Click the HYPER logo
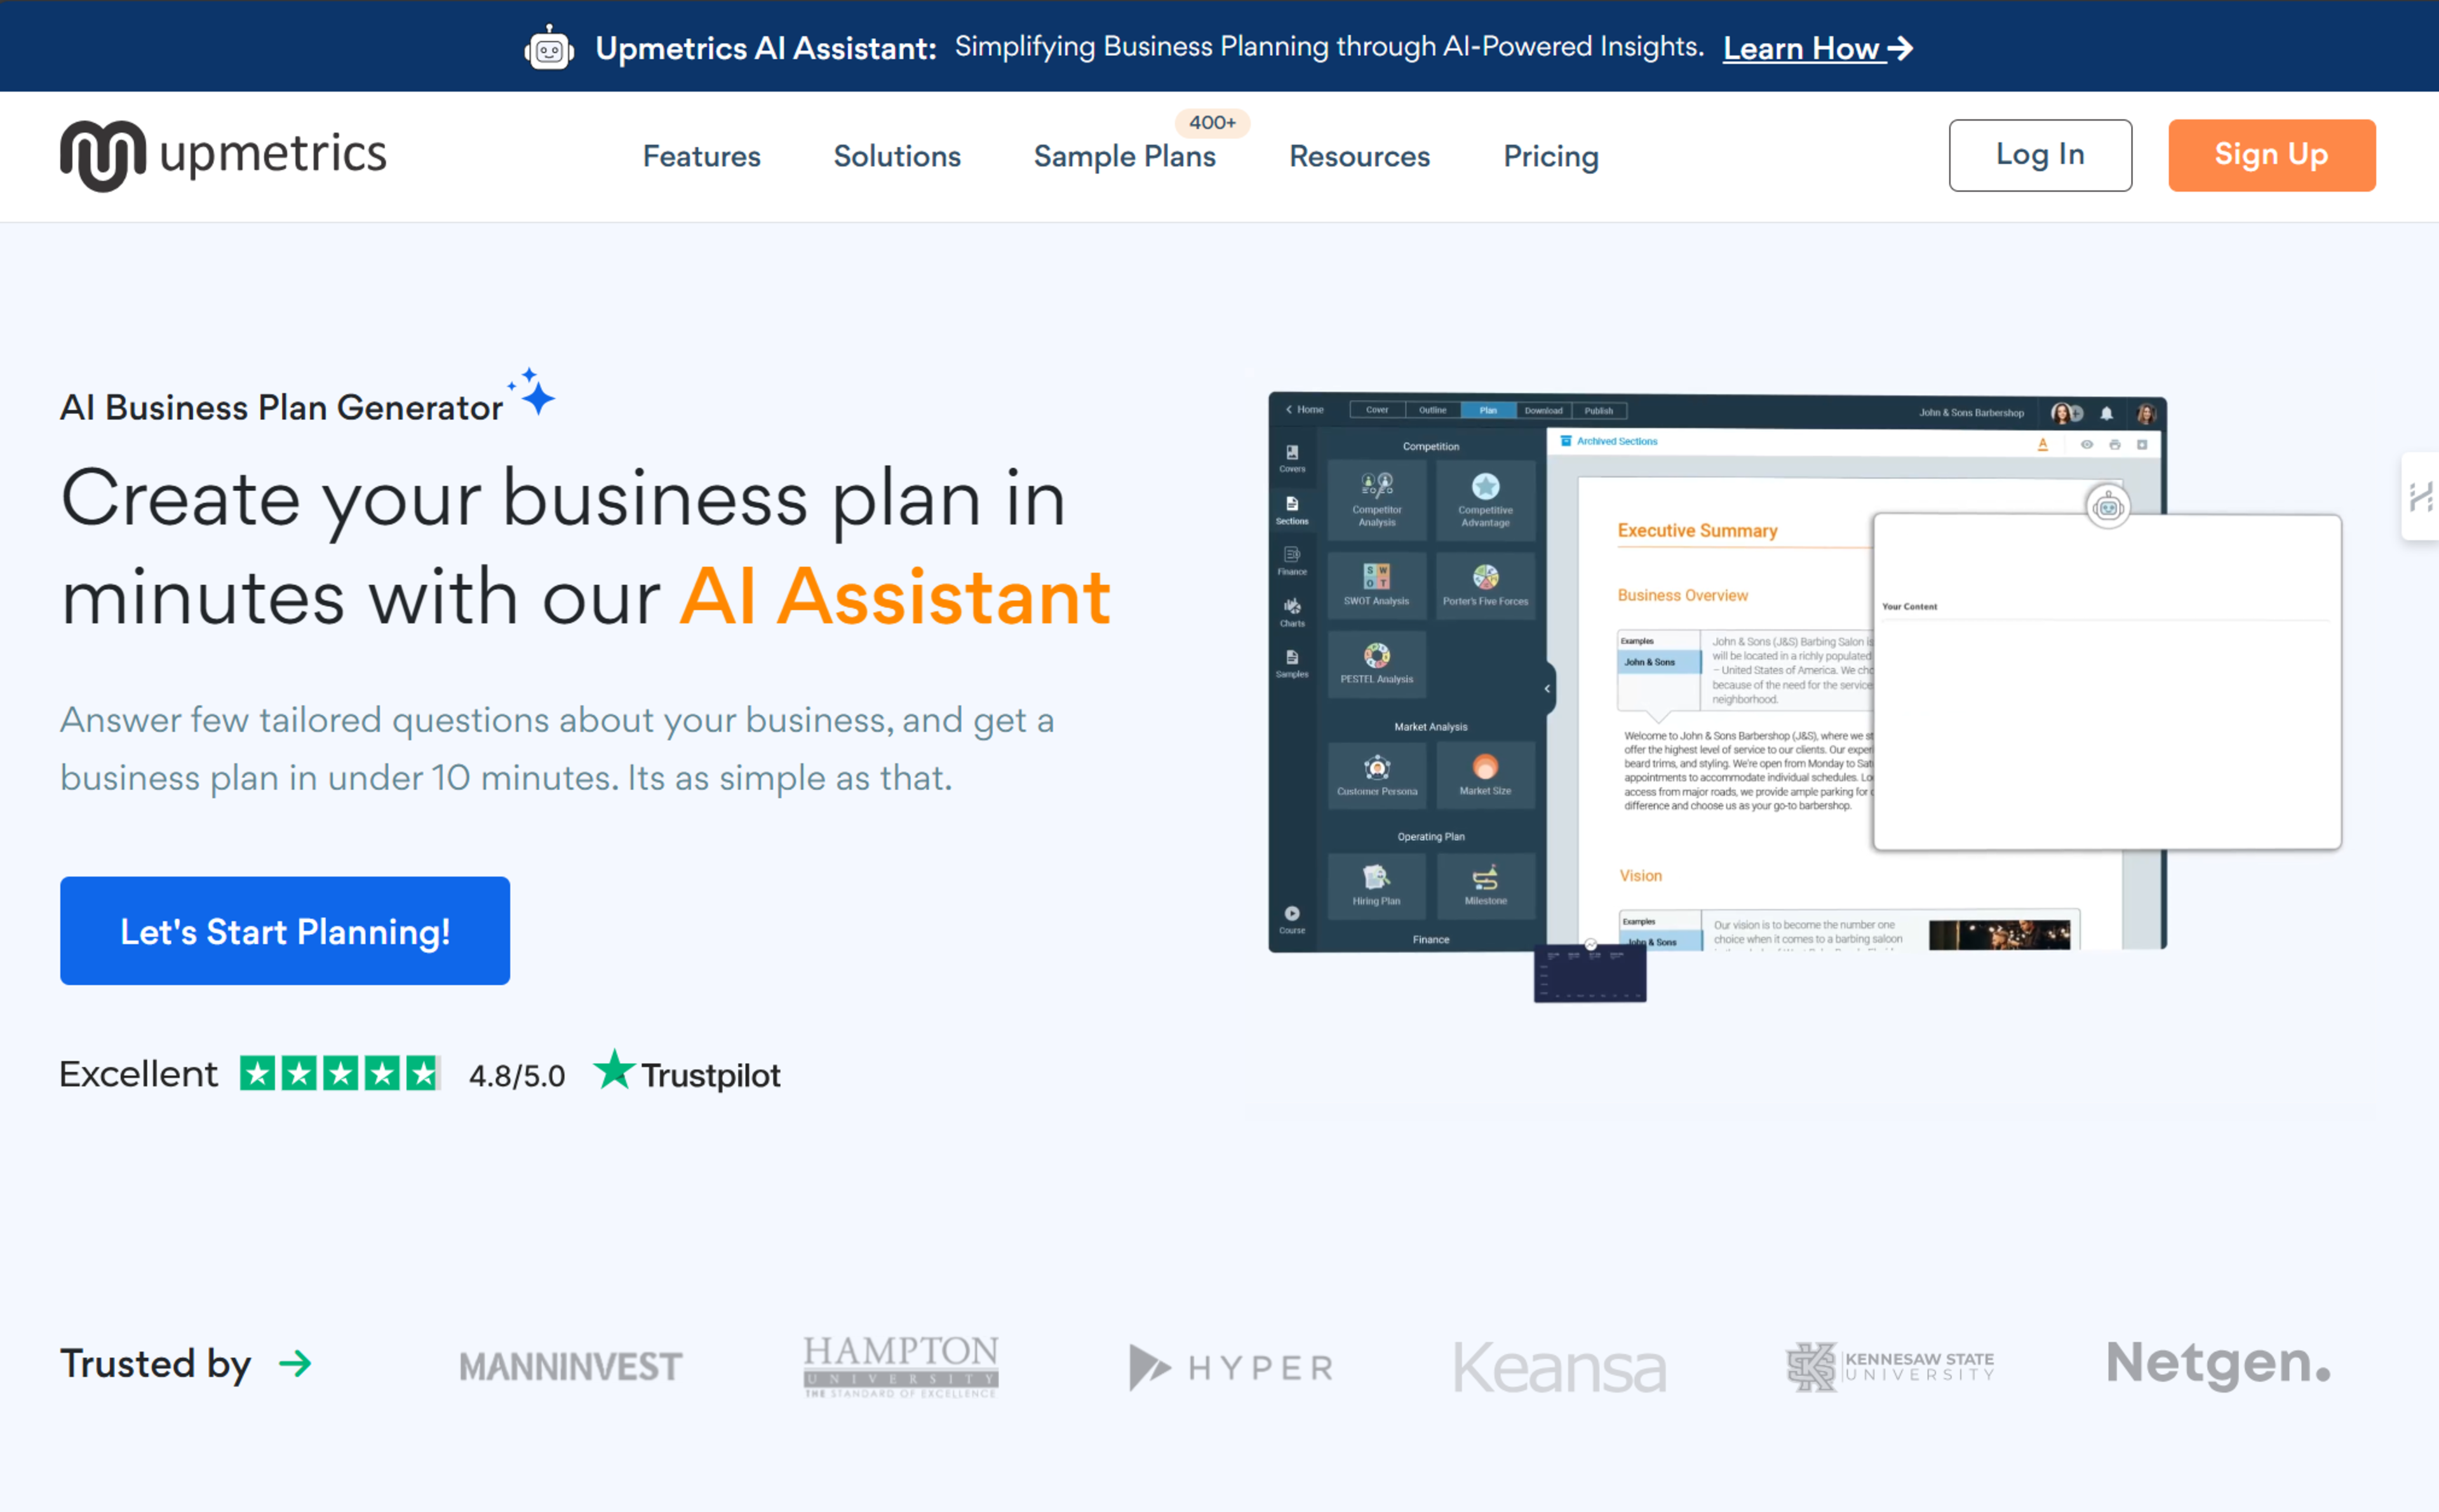This screenshot has width=2439, height=1512. tap(1231, 1367)
